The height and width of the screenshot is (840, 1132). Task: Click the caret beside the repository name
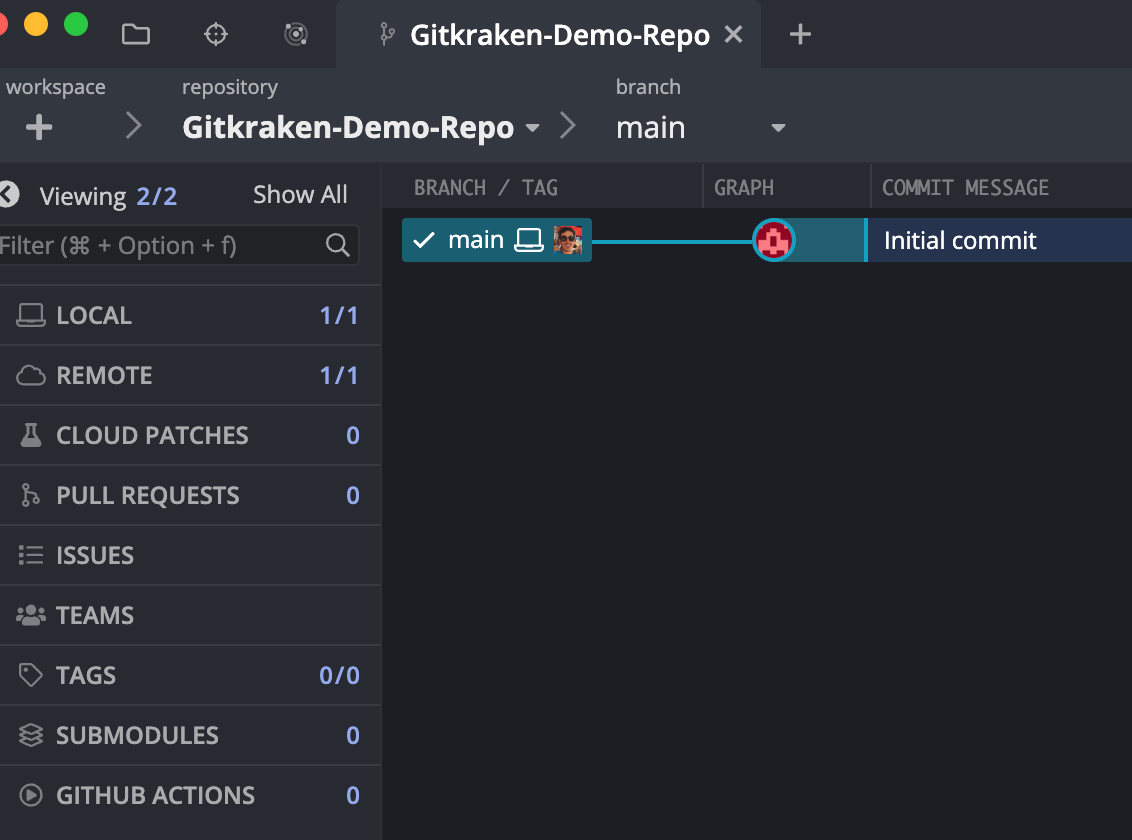533,128
